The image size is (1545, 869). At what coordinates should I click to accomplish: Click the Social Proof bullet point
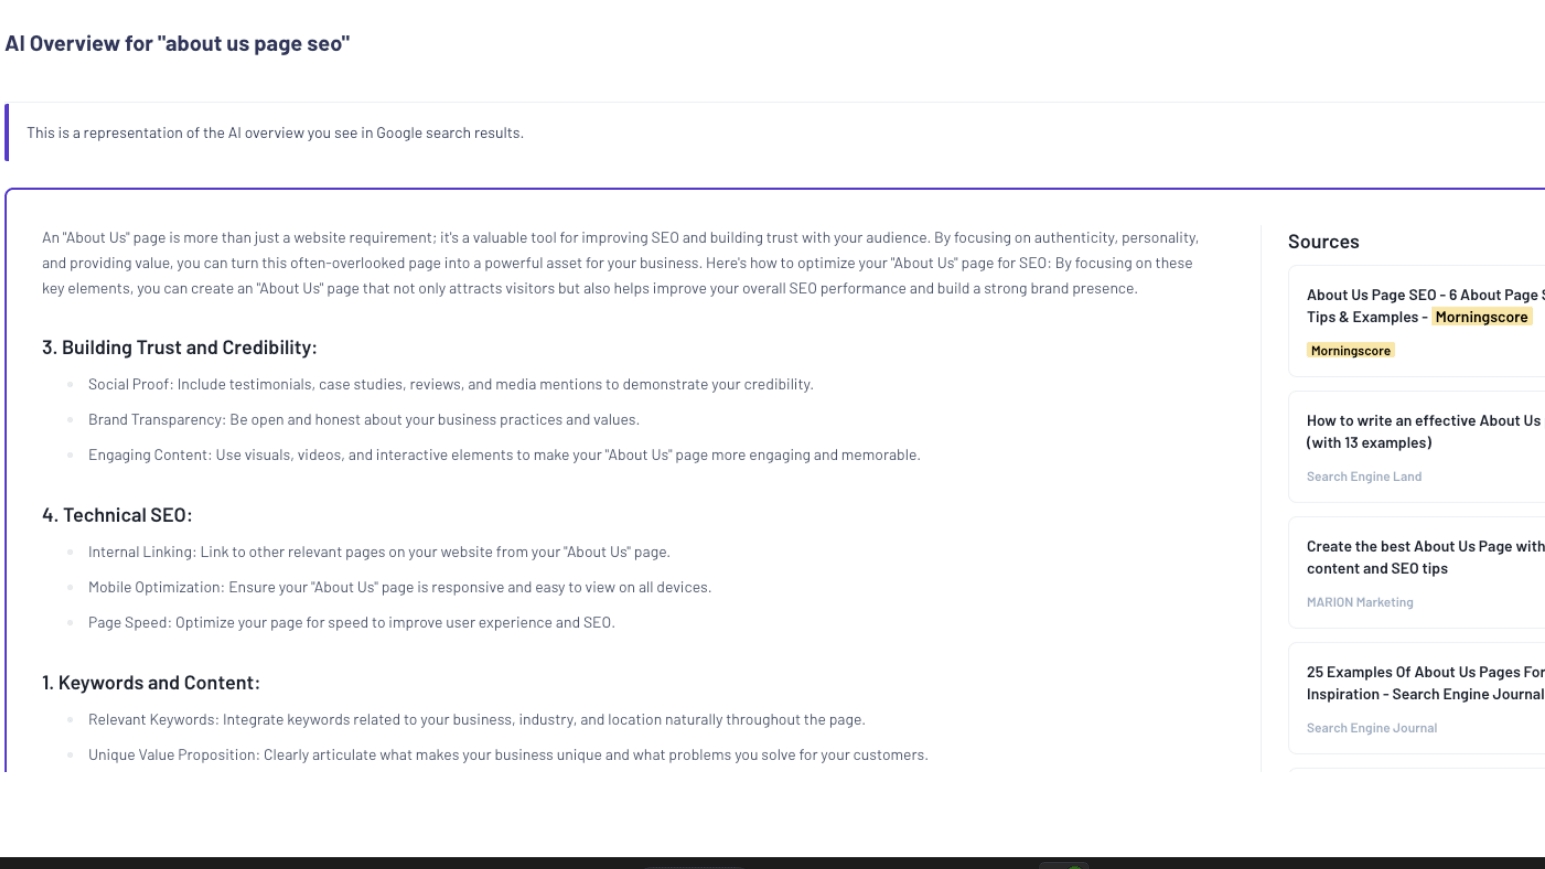[452, 384]
